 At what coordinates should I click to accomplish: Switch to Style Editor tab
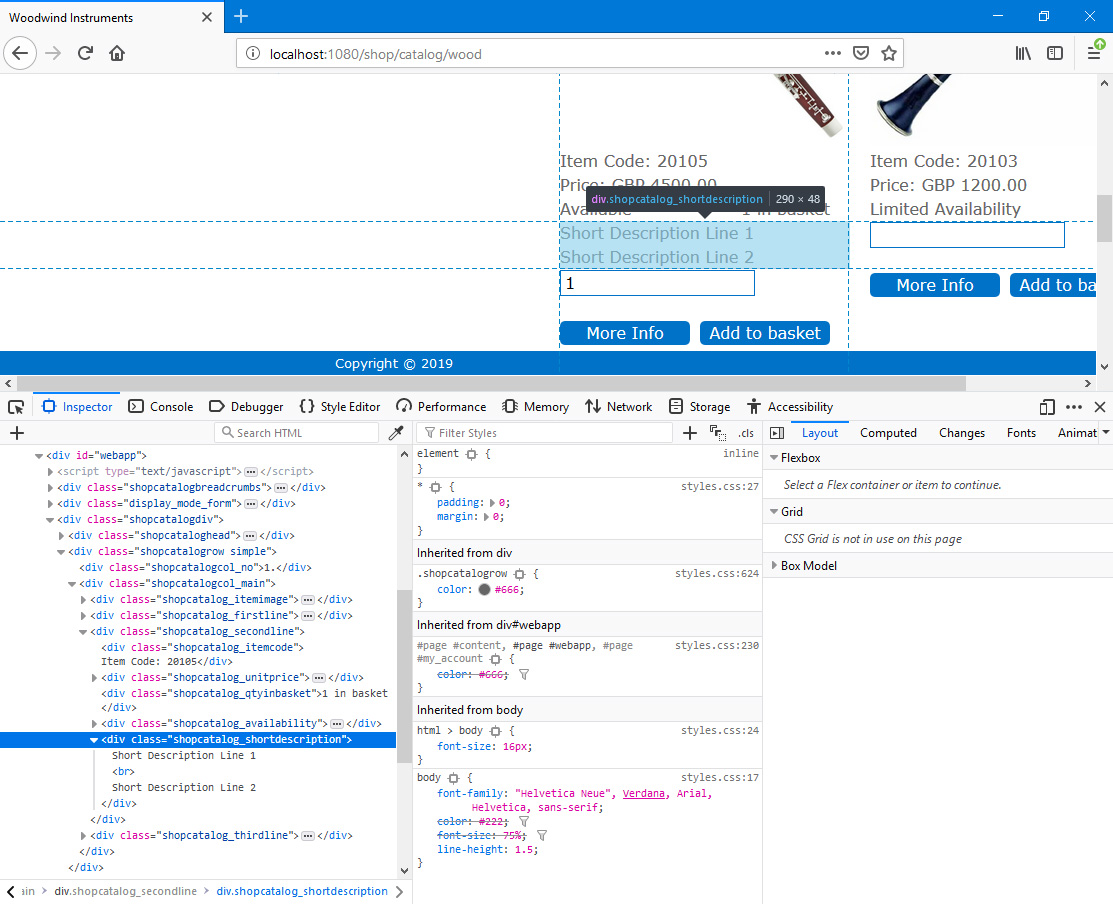click(339, 407)
